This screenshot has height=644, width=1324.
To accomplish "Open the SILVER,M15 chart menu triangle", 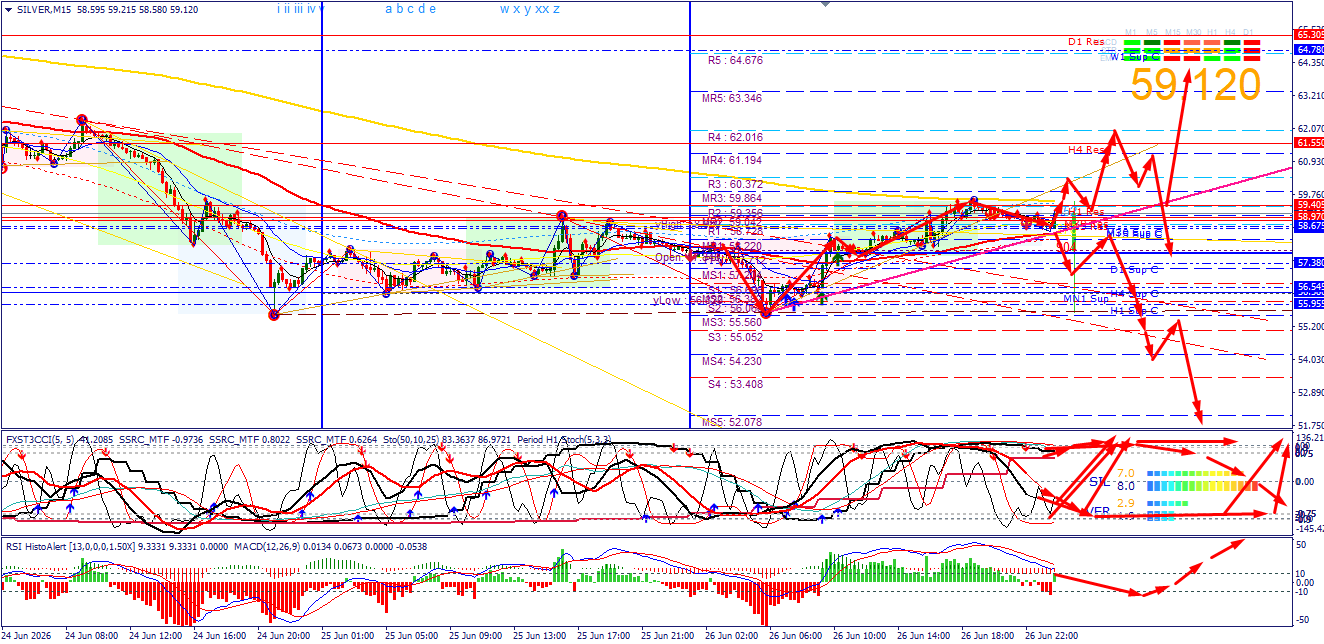I will click(9, 9).
